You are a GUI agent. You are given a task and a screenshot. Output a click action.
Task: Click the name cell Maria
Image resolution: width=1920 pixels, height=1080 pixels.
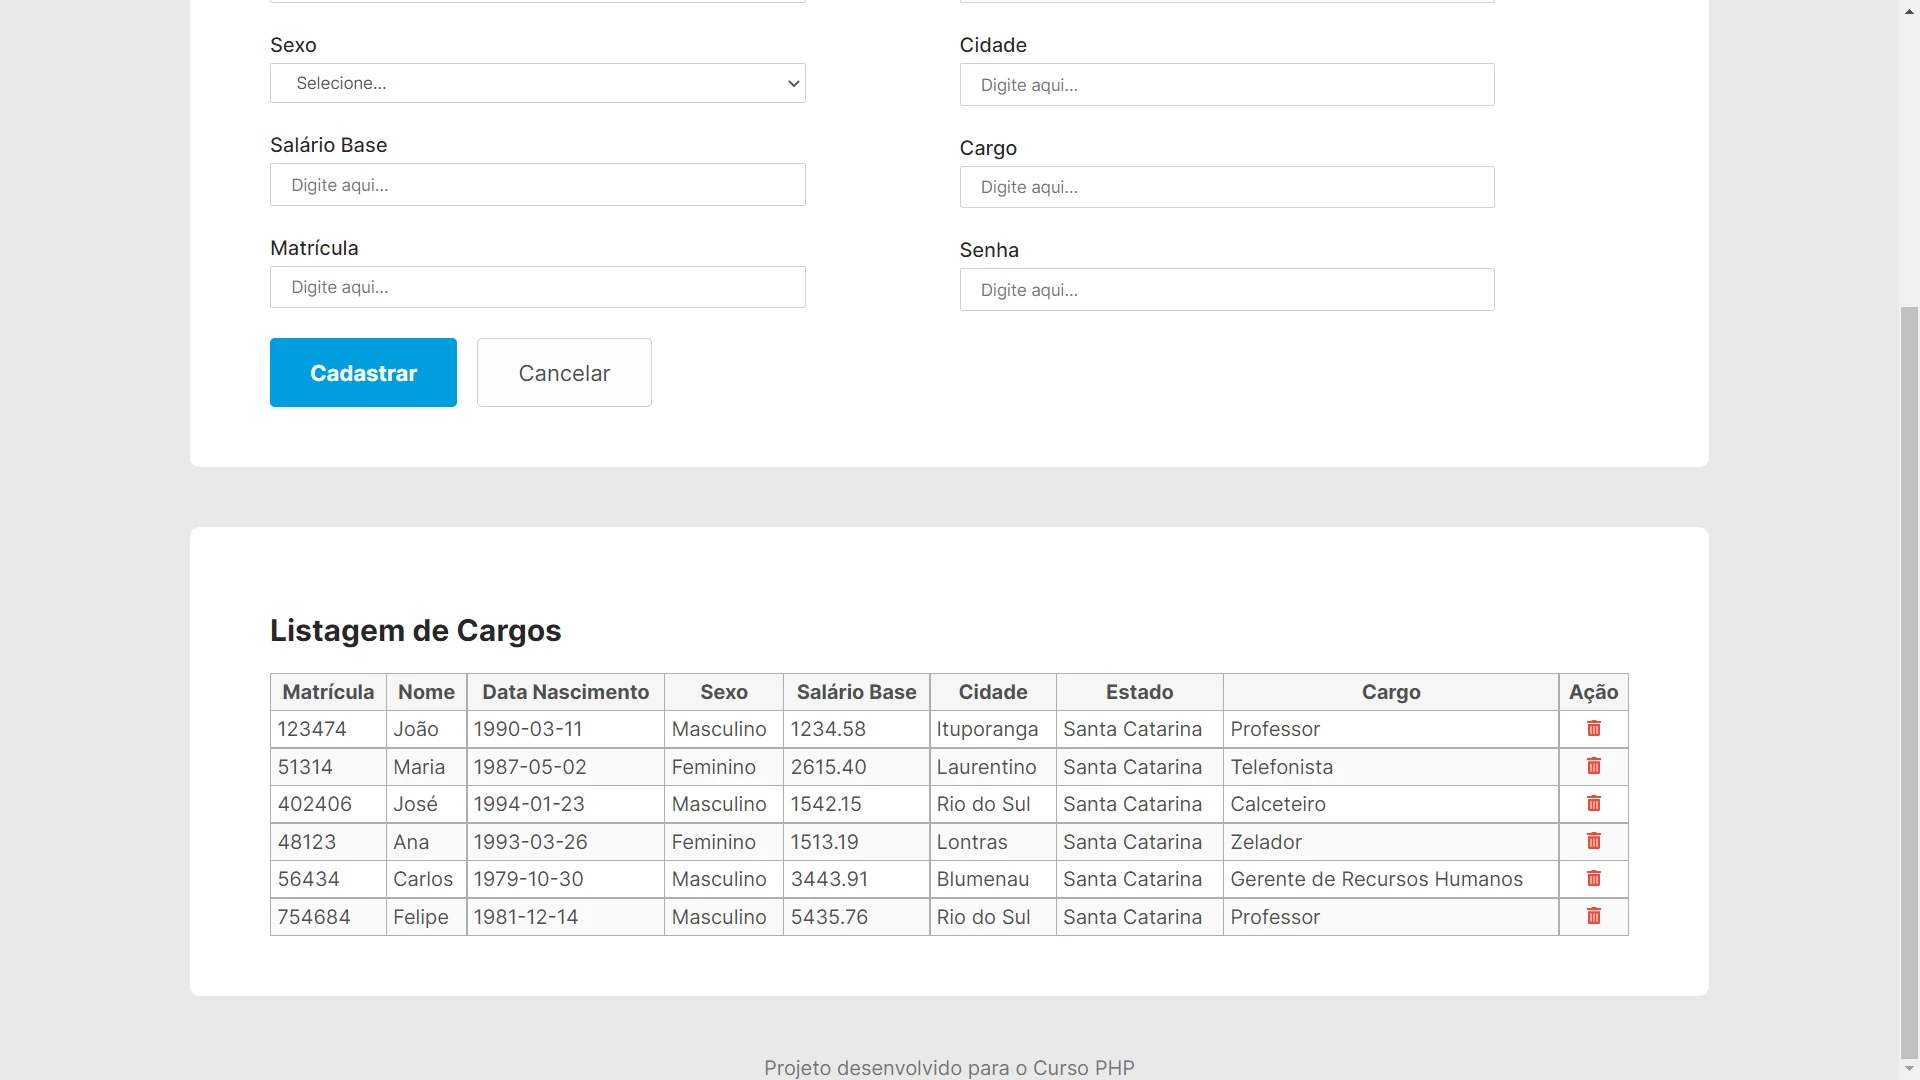click(x=426, y=767)
